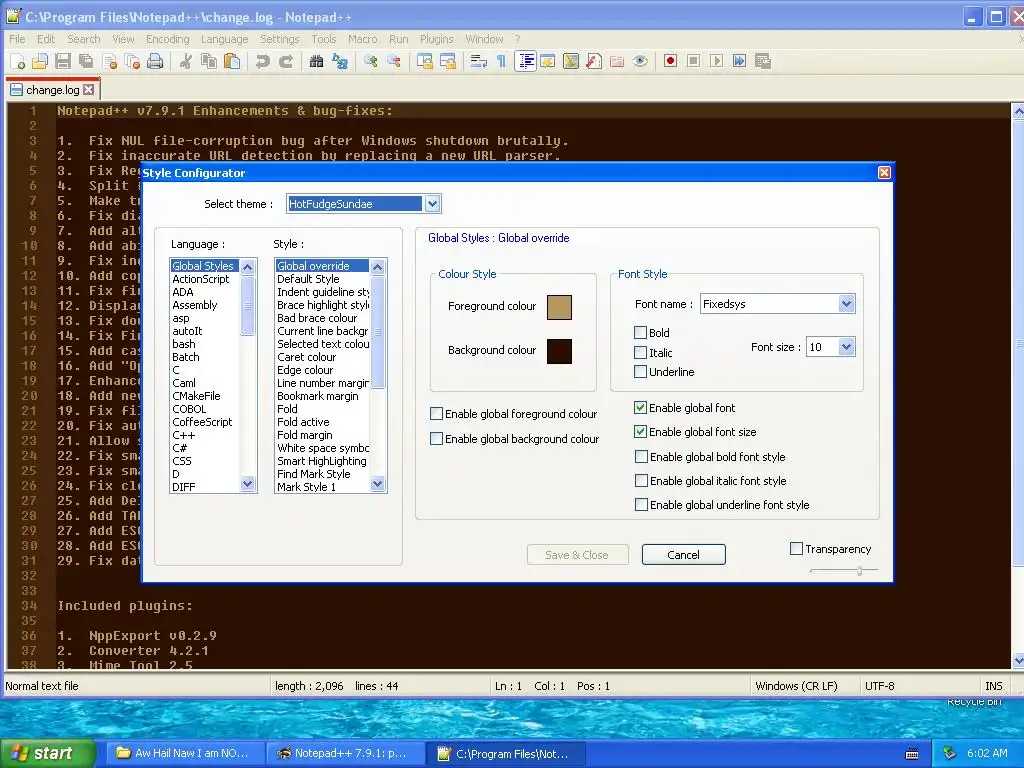The image size is (1024, 768).
Task: Open the Select theme dropdown
Action: click(x=432, y=204)
